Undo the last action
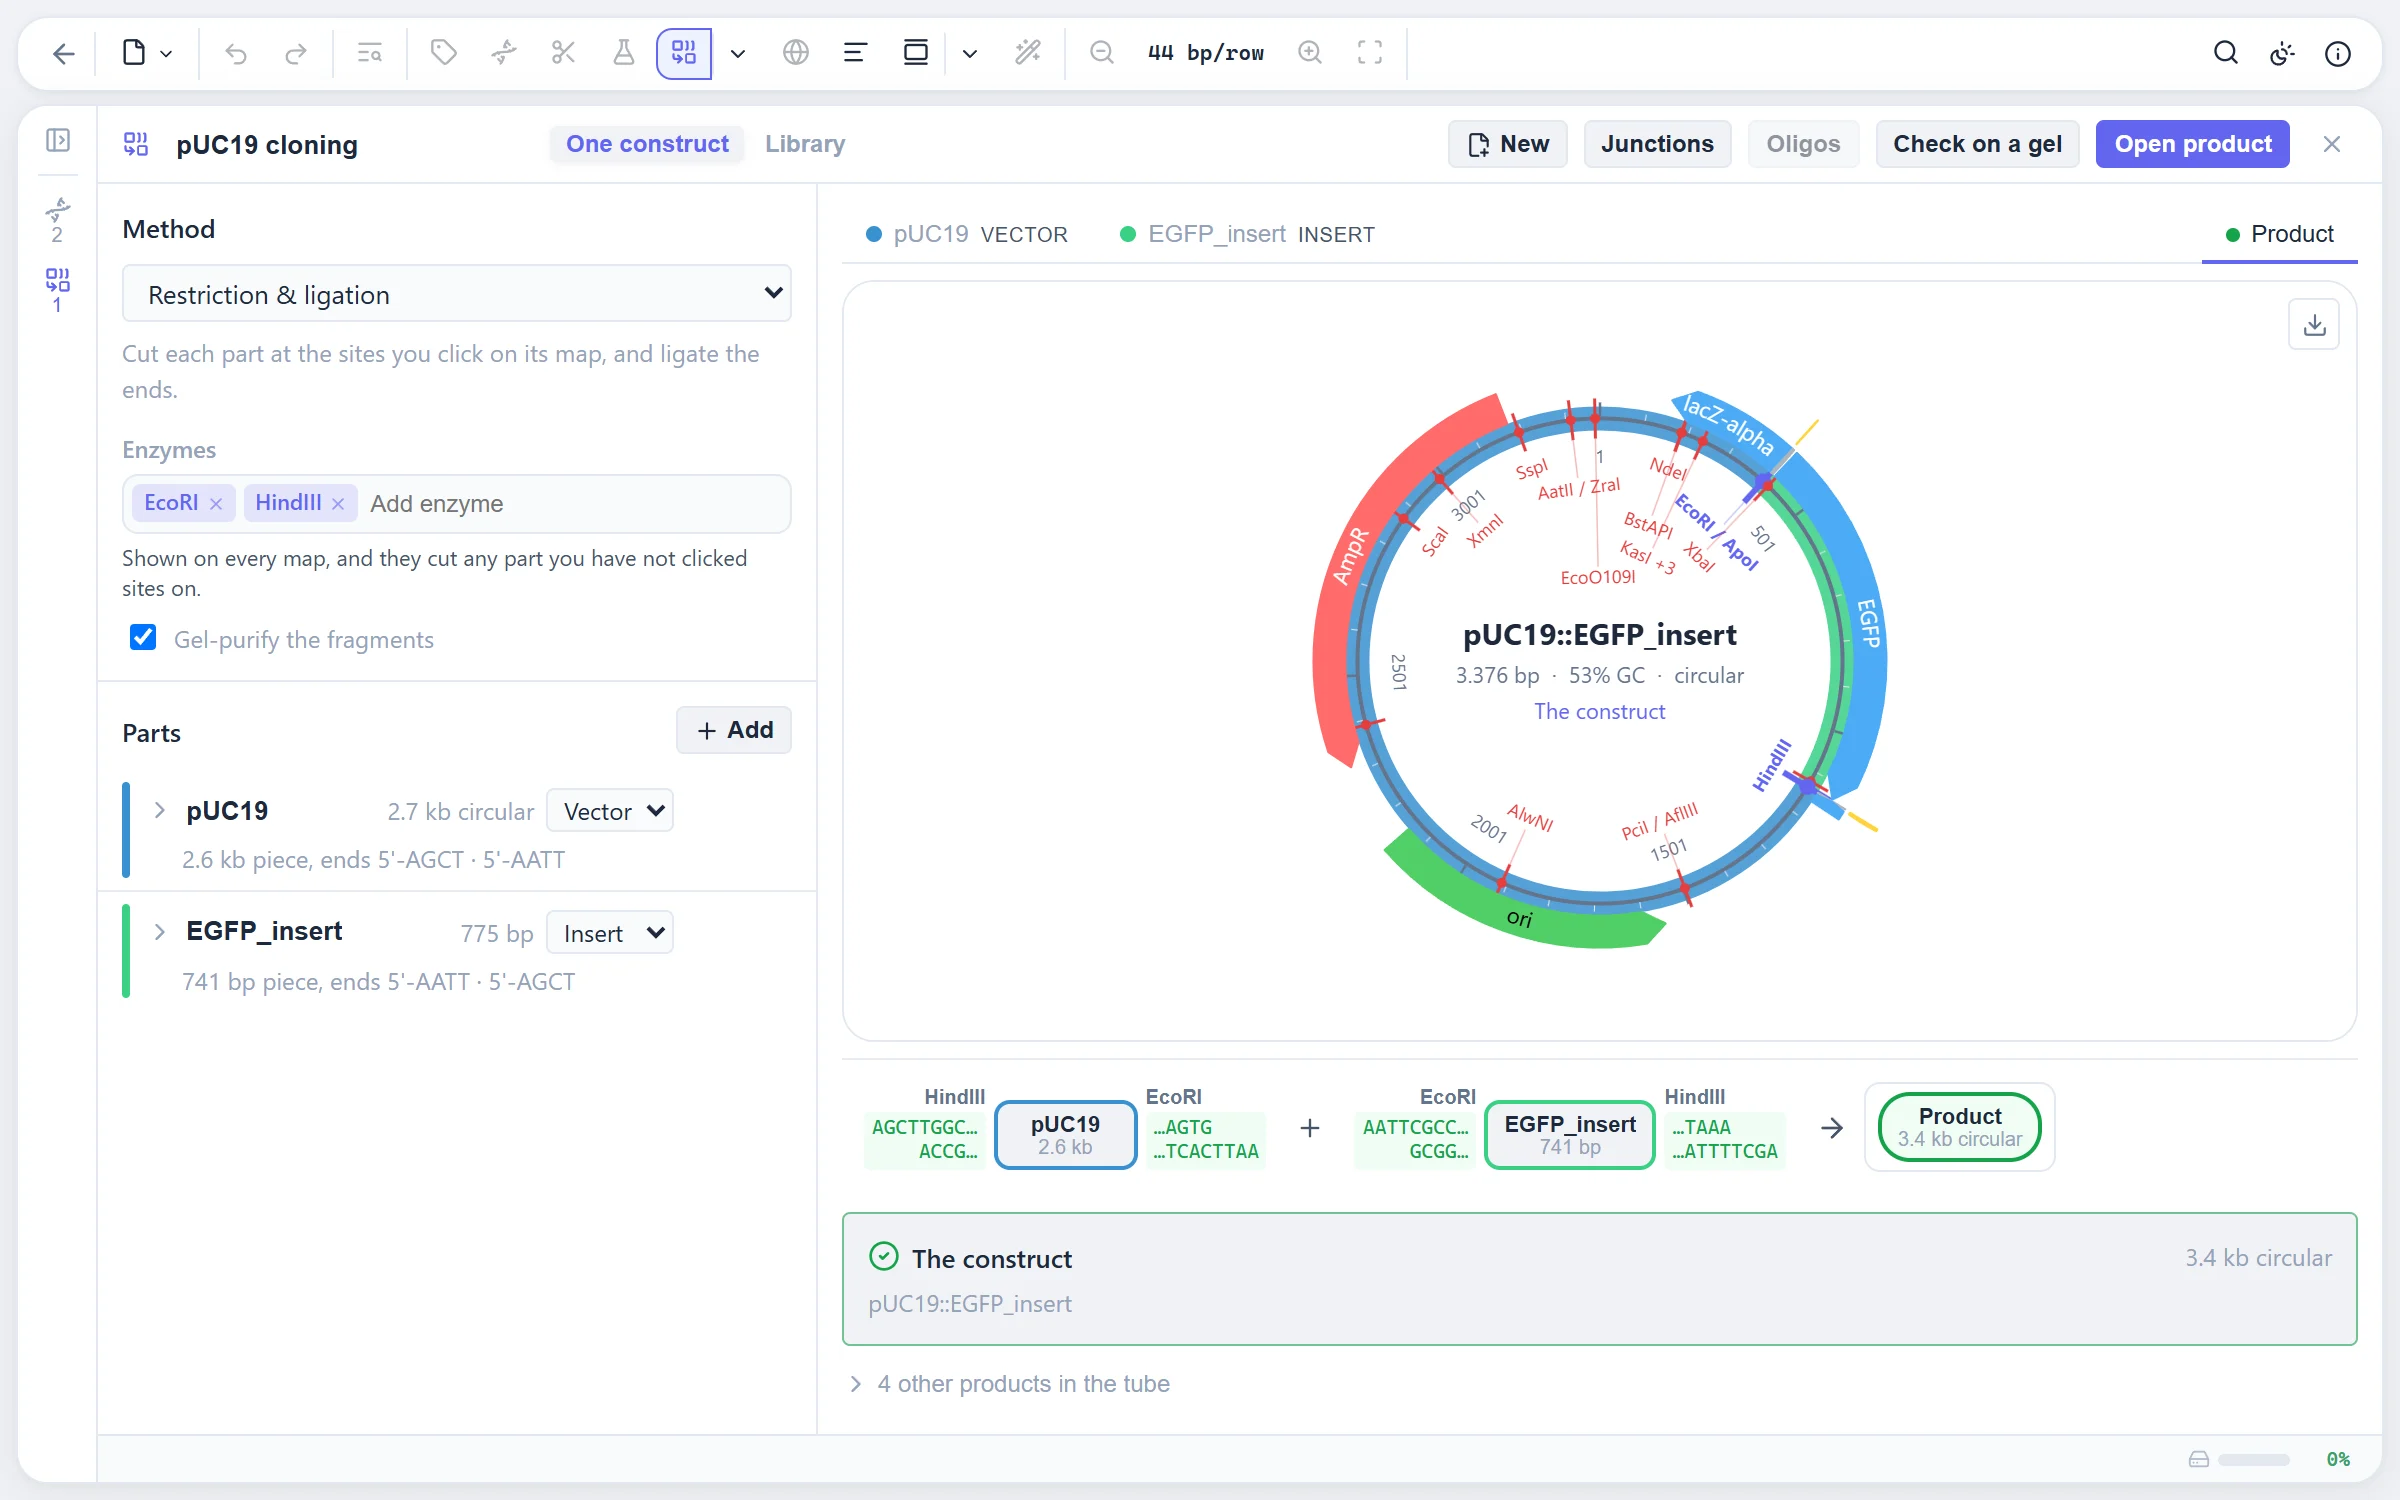The width and height of the screenshot is (2400, 1500). pyautogui.click(x=236, y=53)
